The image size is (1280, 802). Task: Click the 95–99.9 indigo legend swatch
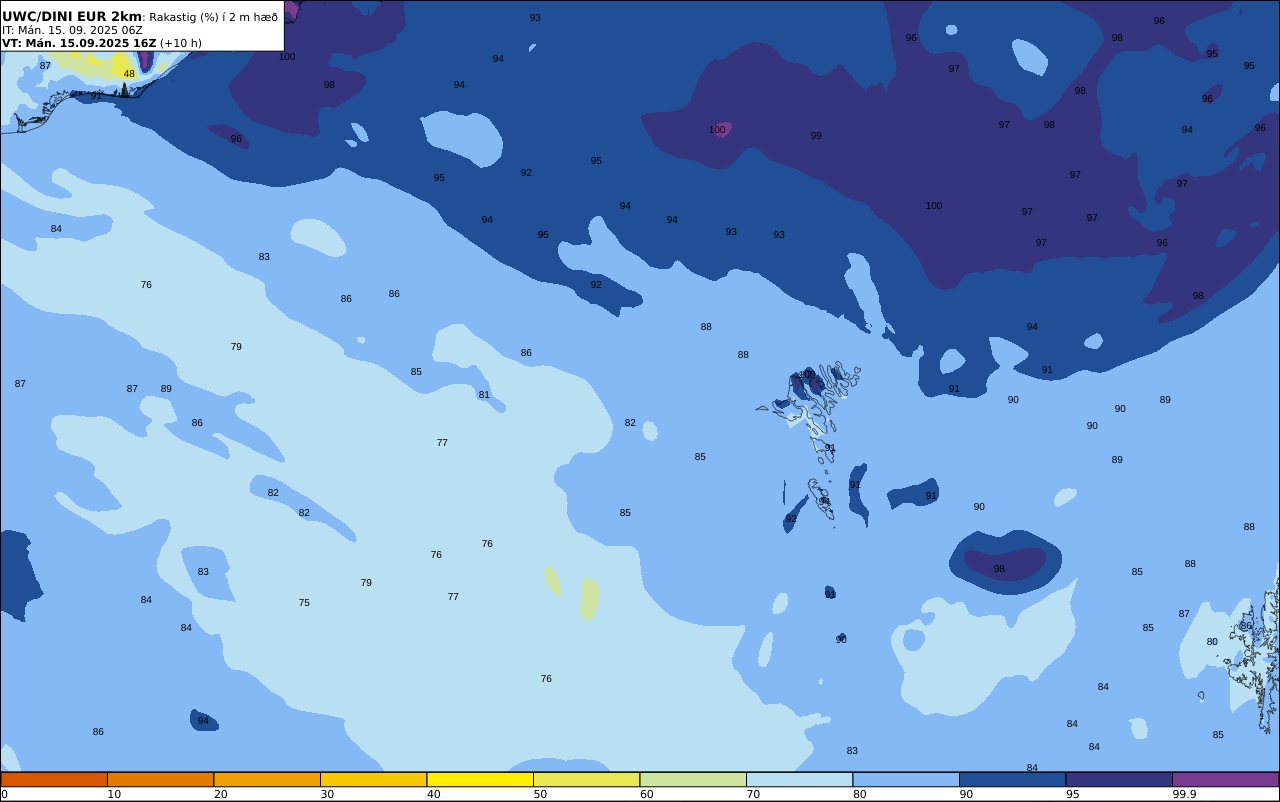pyautogui.click(x=1119, y=779)
